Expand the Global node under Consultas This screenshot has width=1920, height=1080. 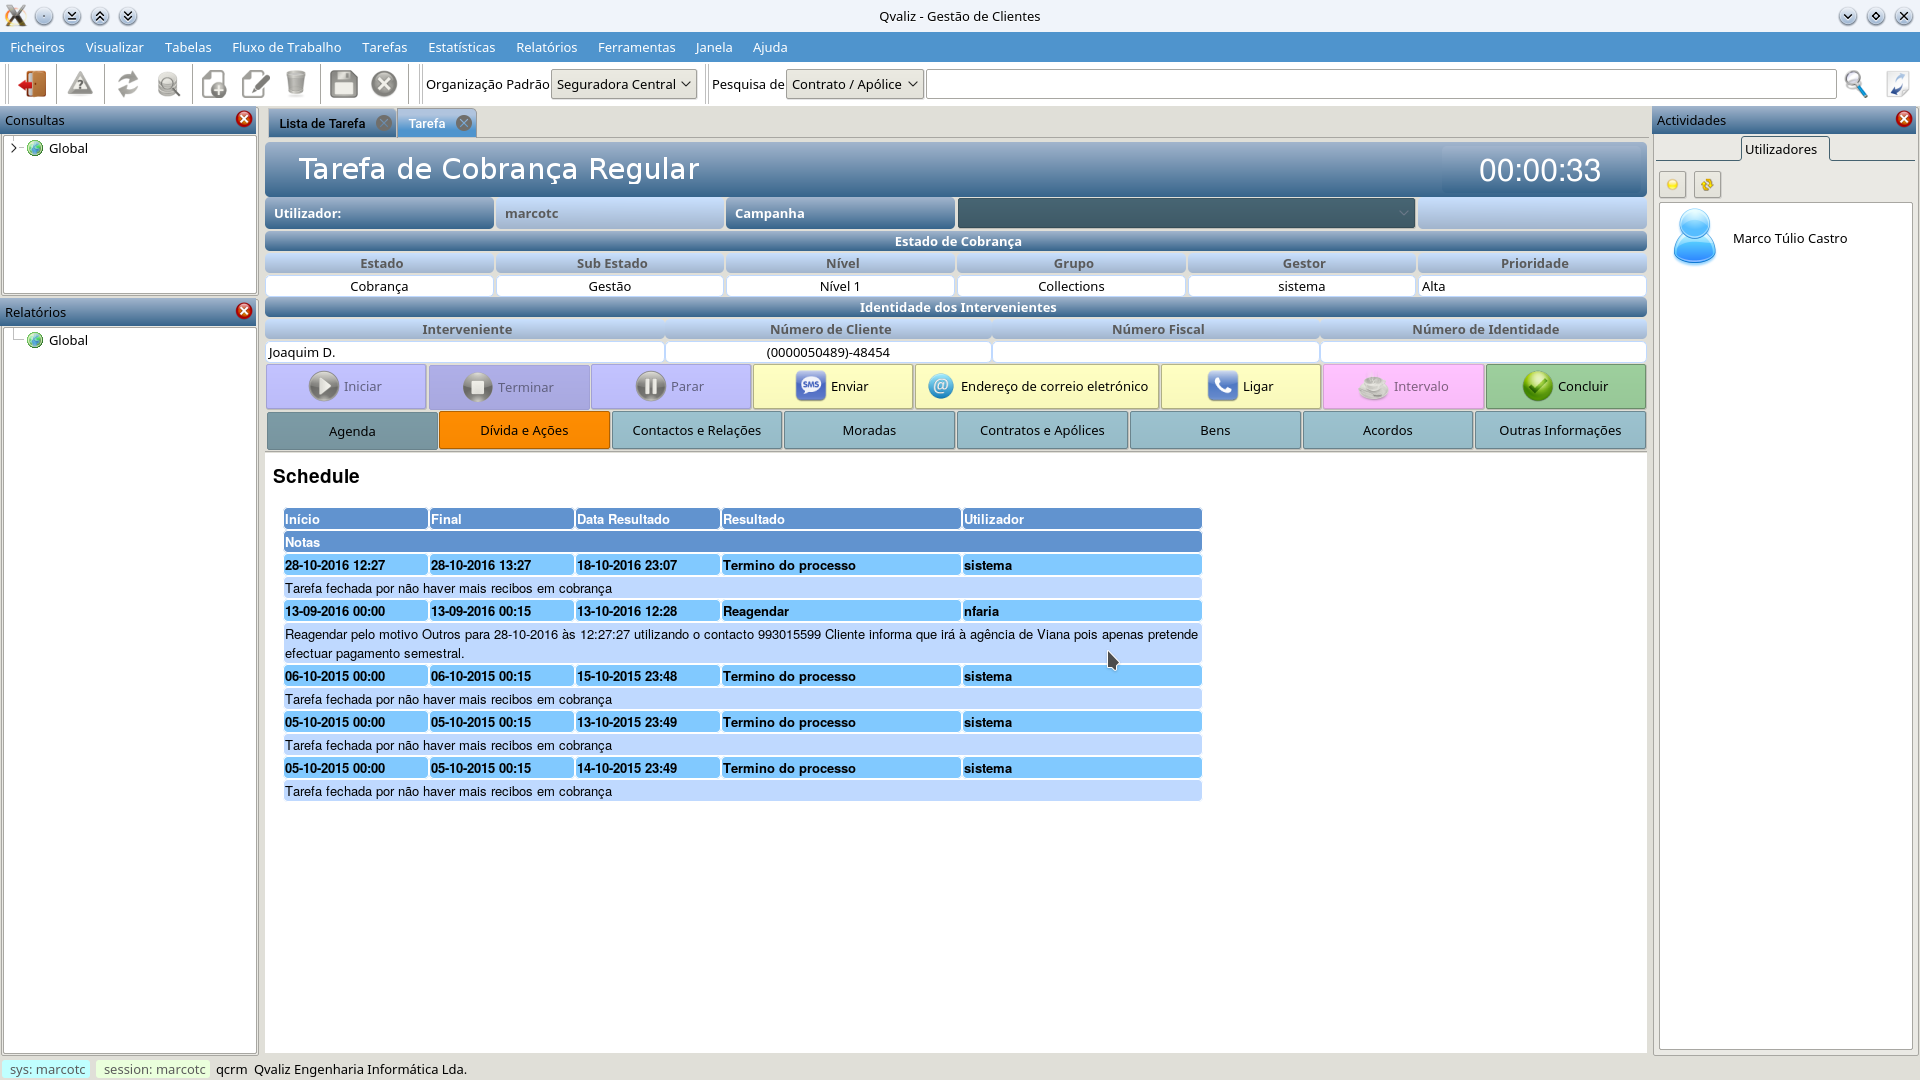coord(14,148)
